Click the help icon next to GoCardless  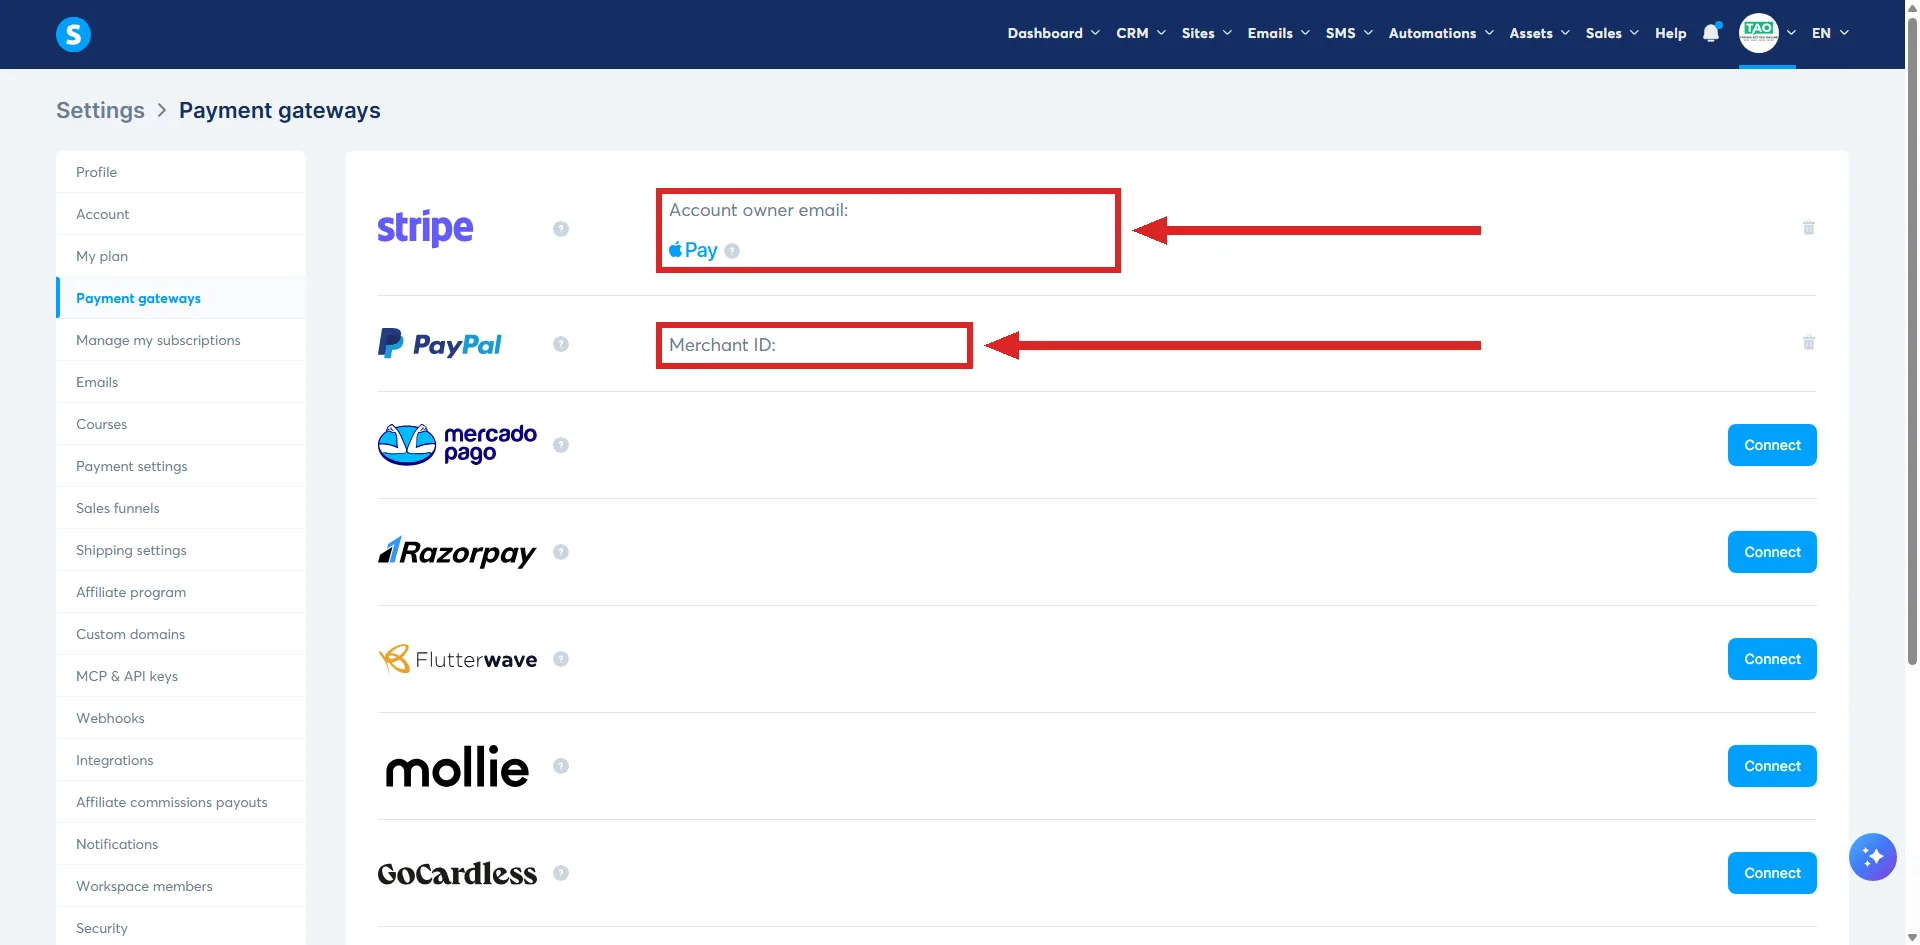click(x=561, y=873)
